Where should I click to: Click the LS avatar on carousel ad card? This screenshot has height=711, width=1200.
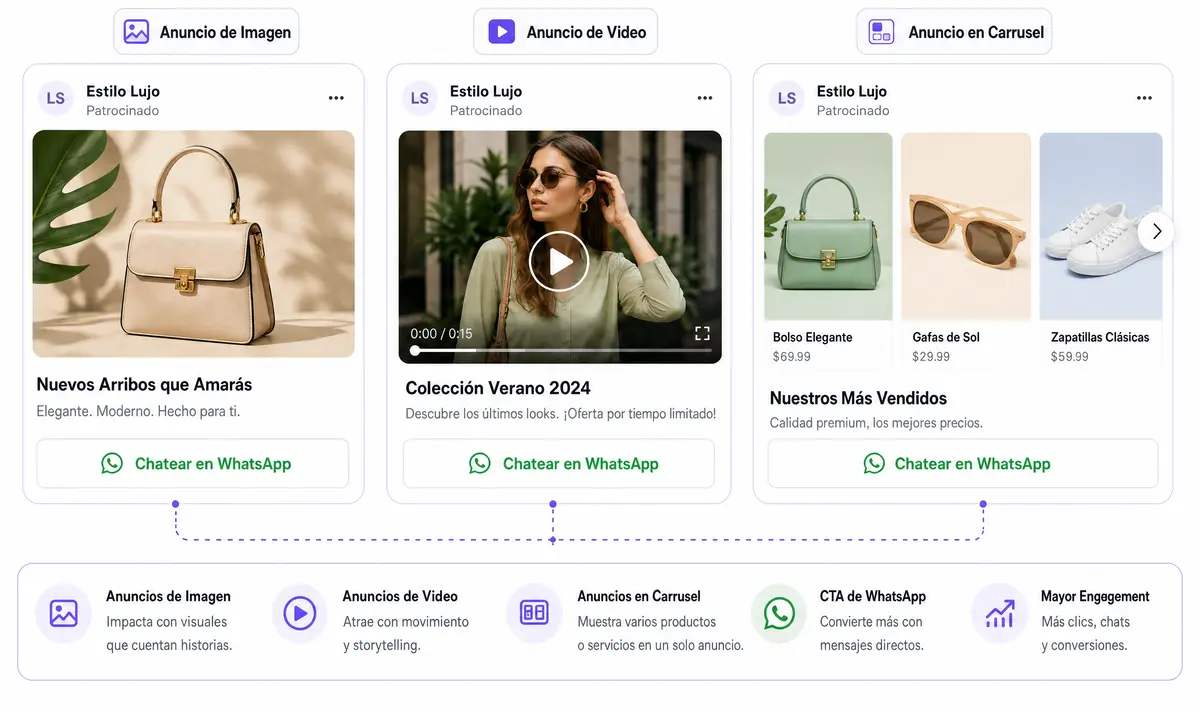click(787, 98)
